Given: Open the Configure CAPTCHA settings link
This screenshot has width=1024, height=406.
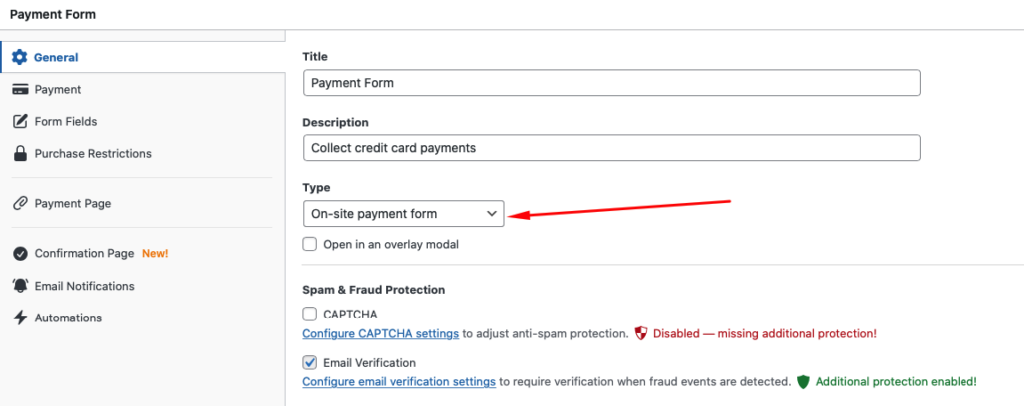Looking at the screenshot, I should tap(380, 332).
